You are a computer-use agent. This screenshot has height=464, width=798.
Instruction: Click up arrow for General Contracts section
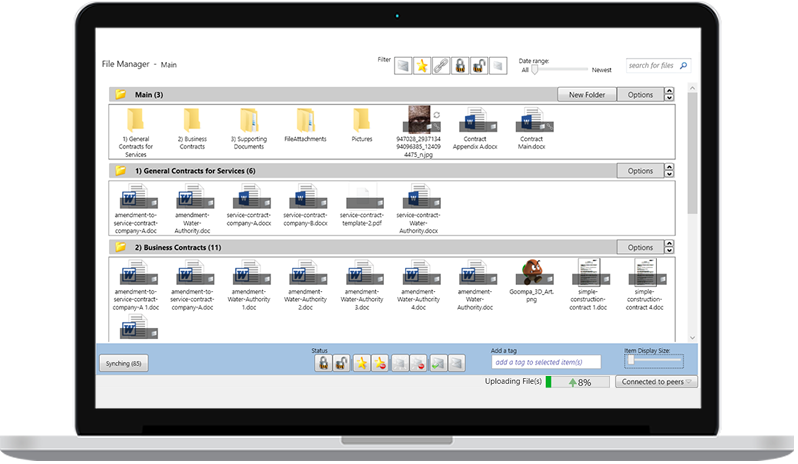(669, 167)
